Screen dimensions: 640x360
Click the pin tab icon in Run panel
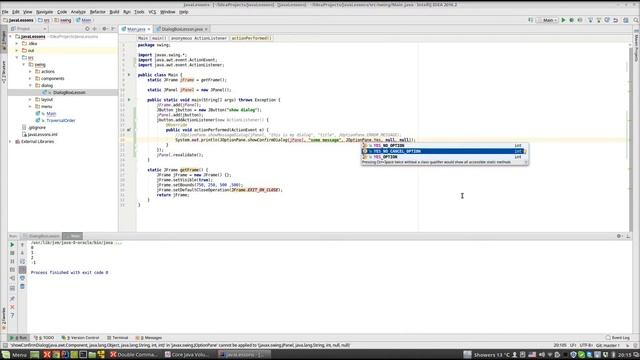[x=12, y=299]
